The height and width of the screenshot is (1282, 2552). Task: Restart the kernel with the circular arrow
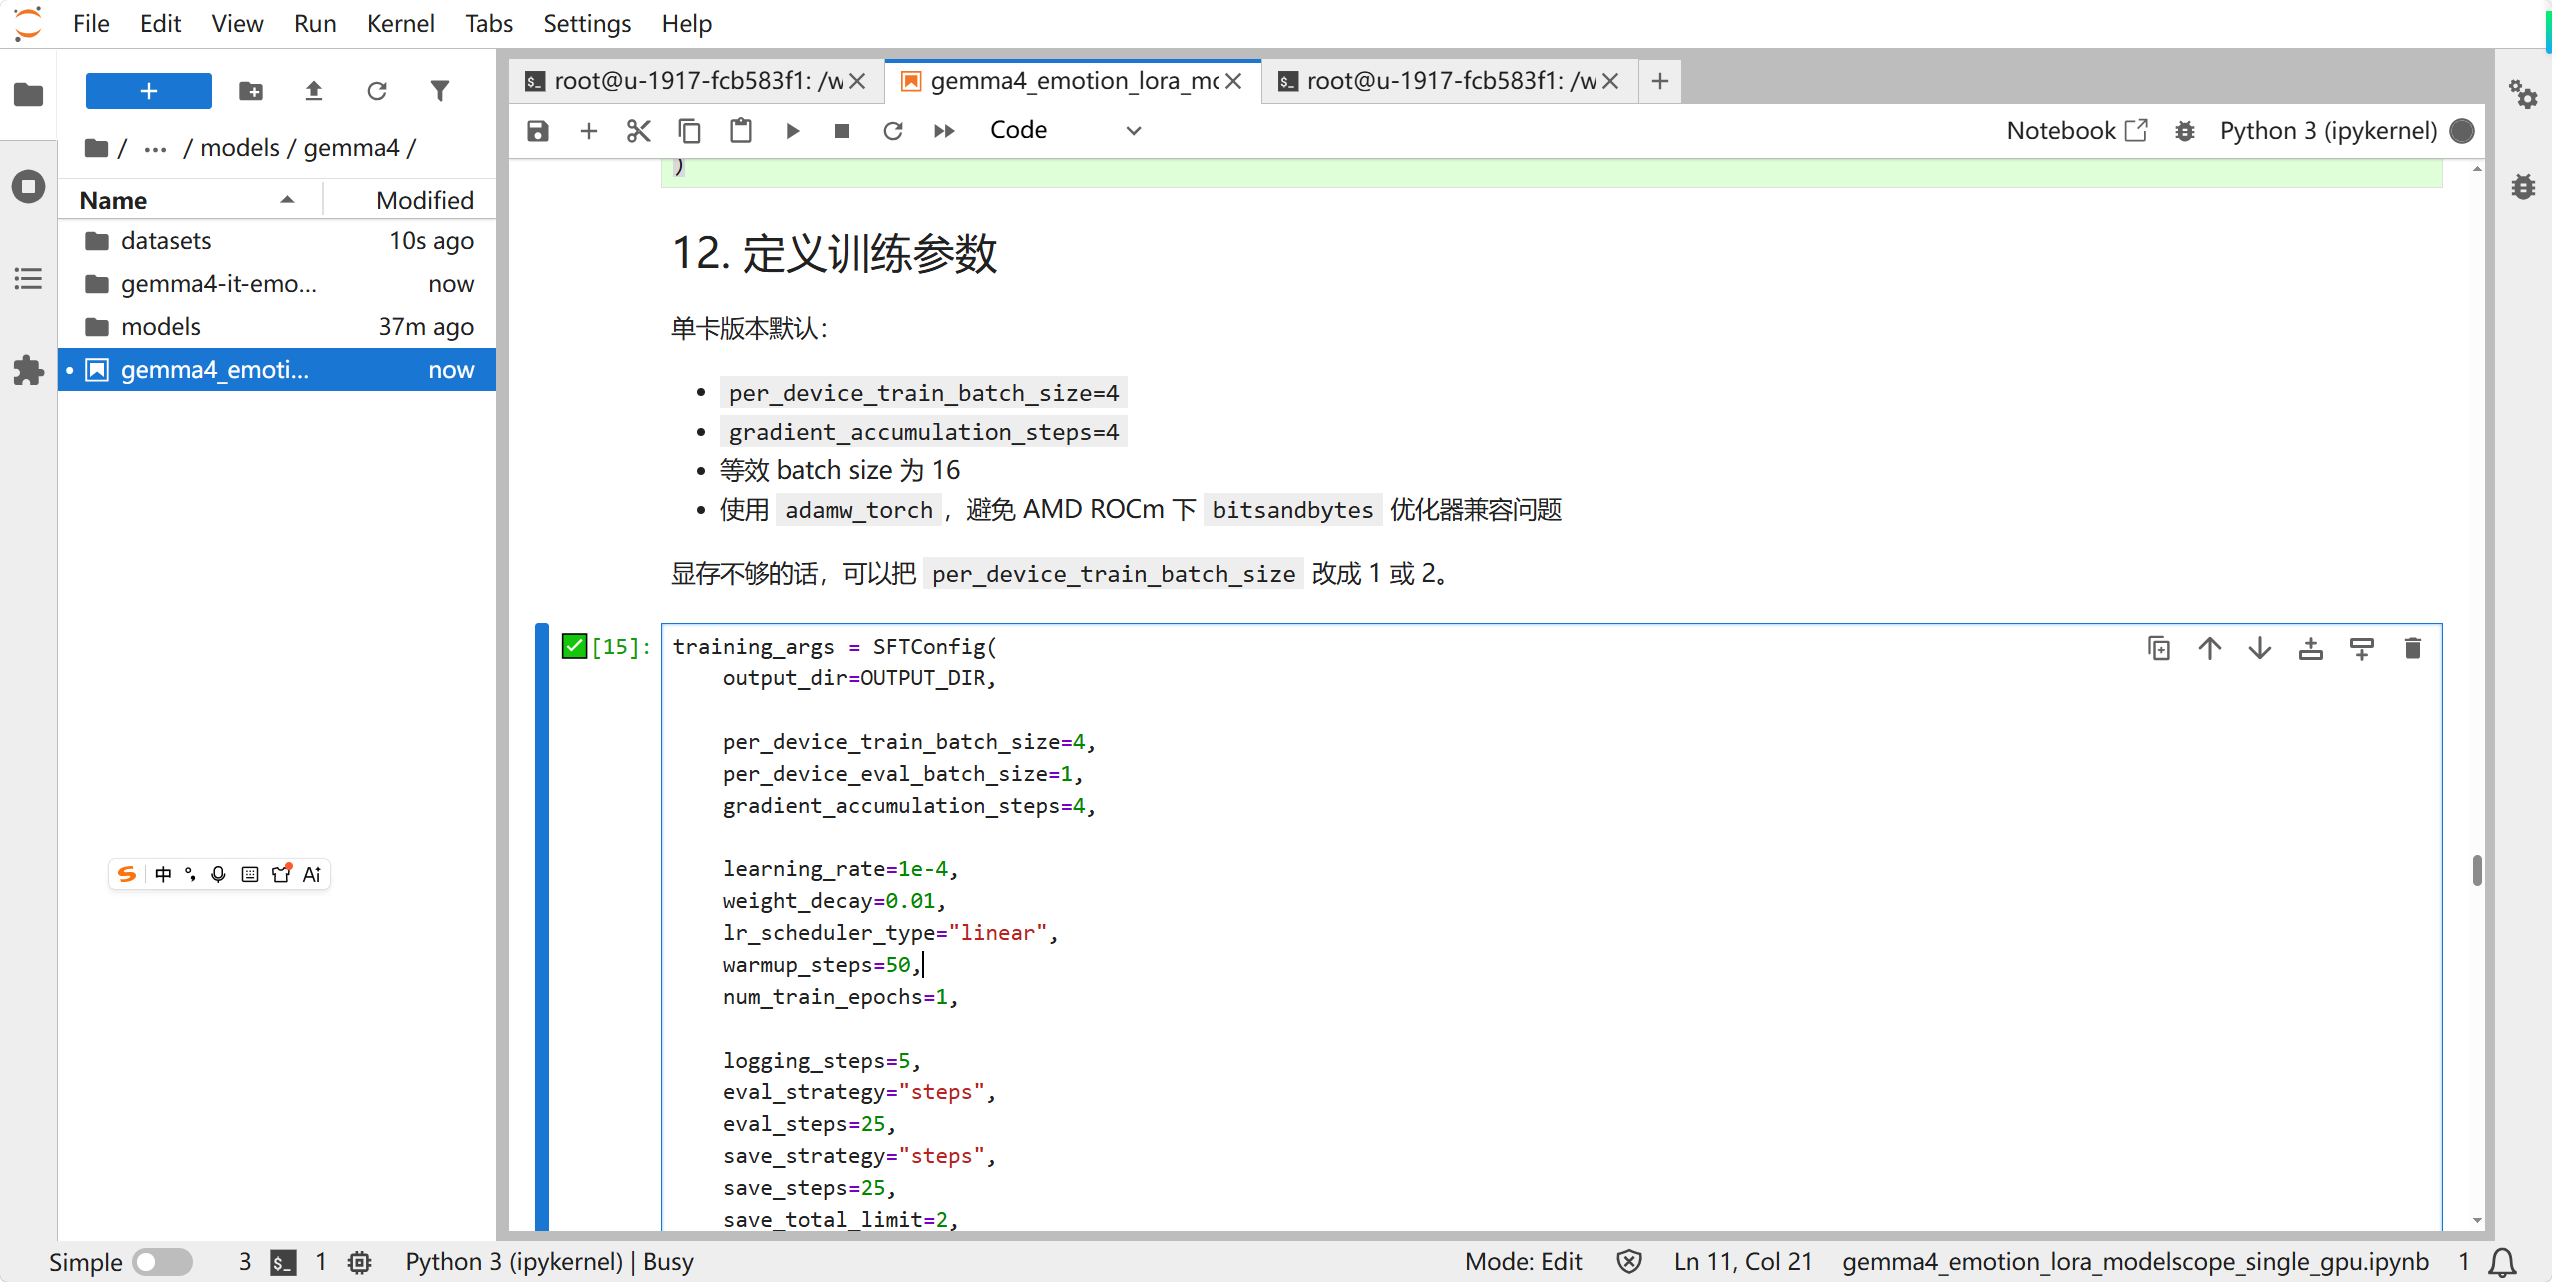[x=893, y=131]
